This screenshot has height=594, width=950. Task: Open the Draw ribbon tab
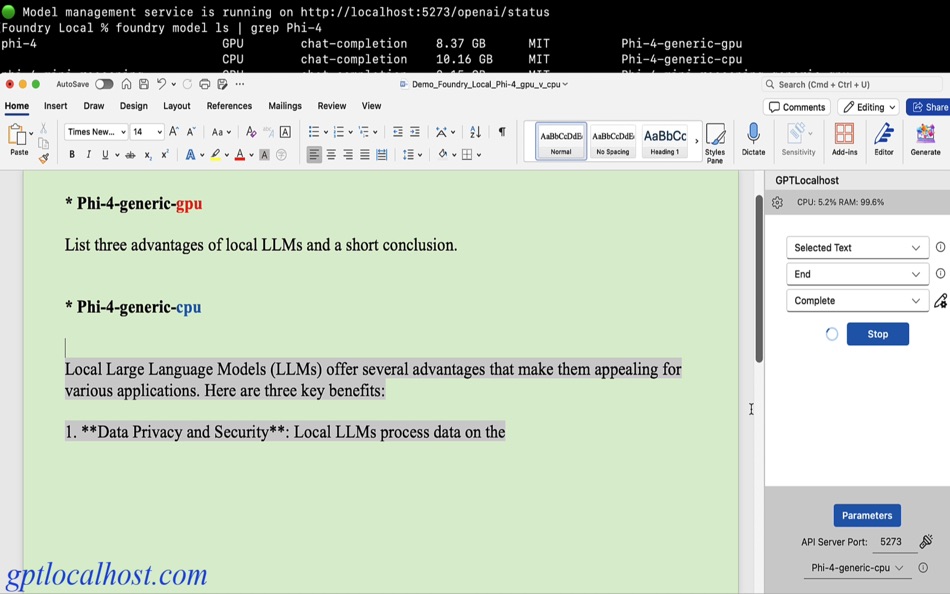coord(94,106)
